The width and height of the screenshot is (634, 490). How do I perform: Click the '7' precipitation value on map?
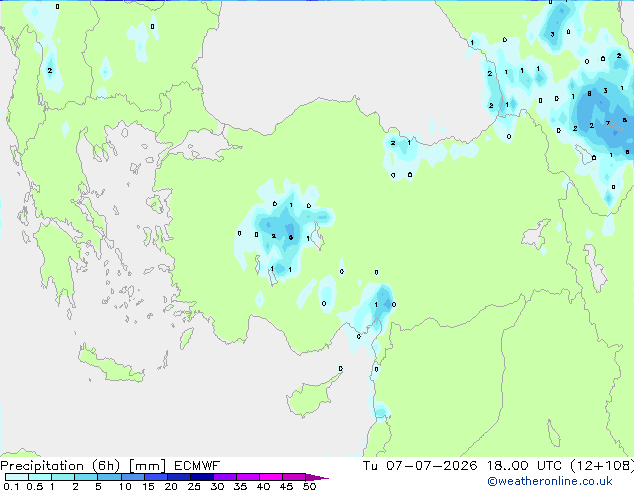(608, 123)
